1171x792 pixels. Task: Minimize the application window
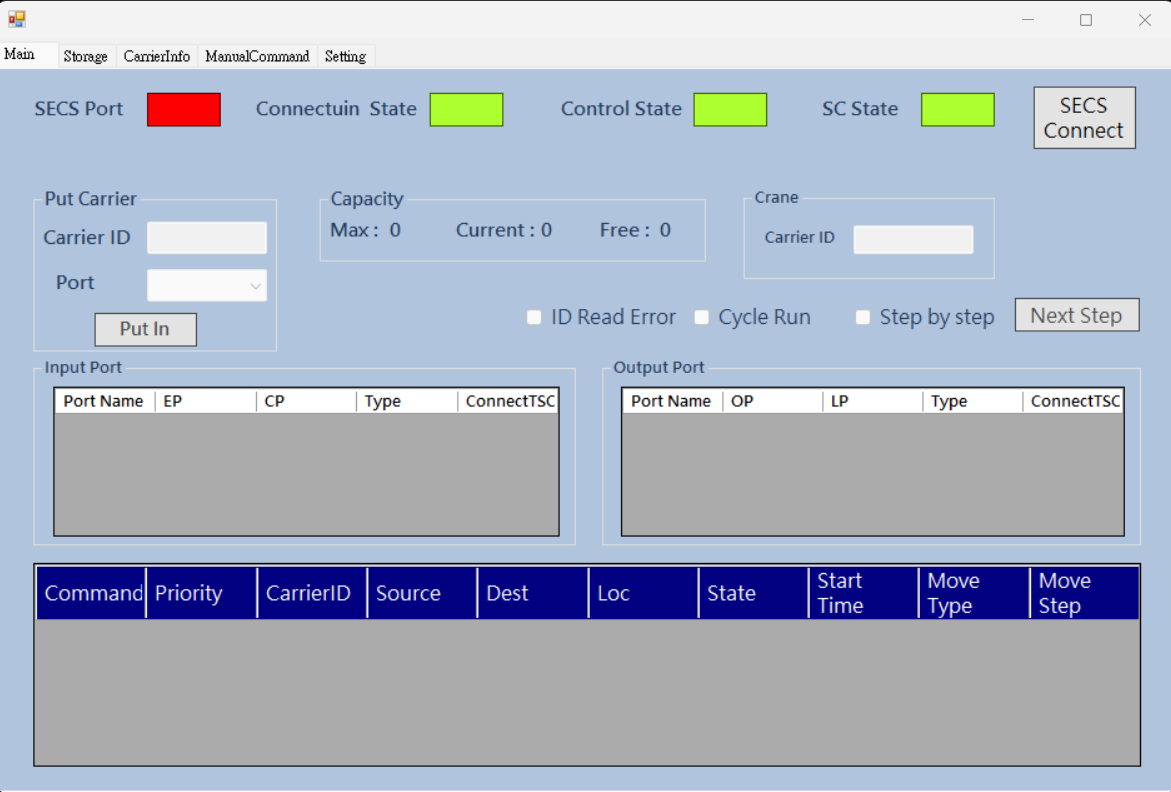pyautogui.click(x=1028, y=19)
